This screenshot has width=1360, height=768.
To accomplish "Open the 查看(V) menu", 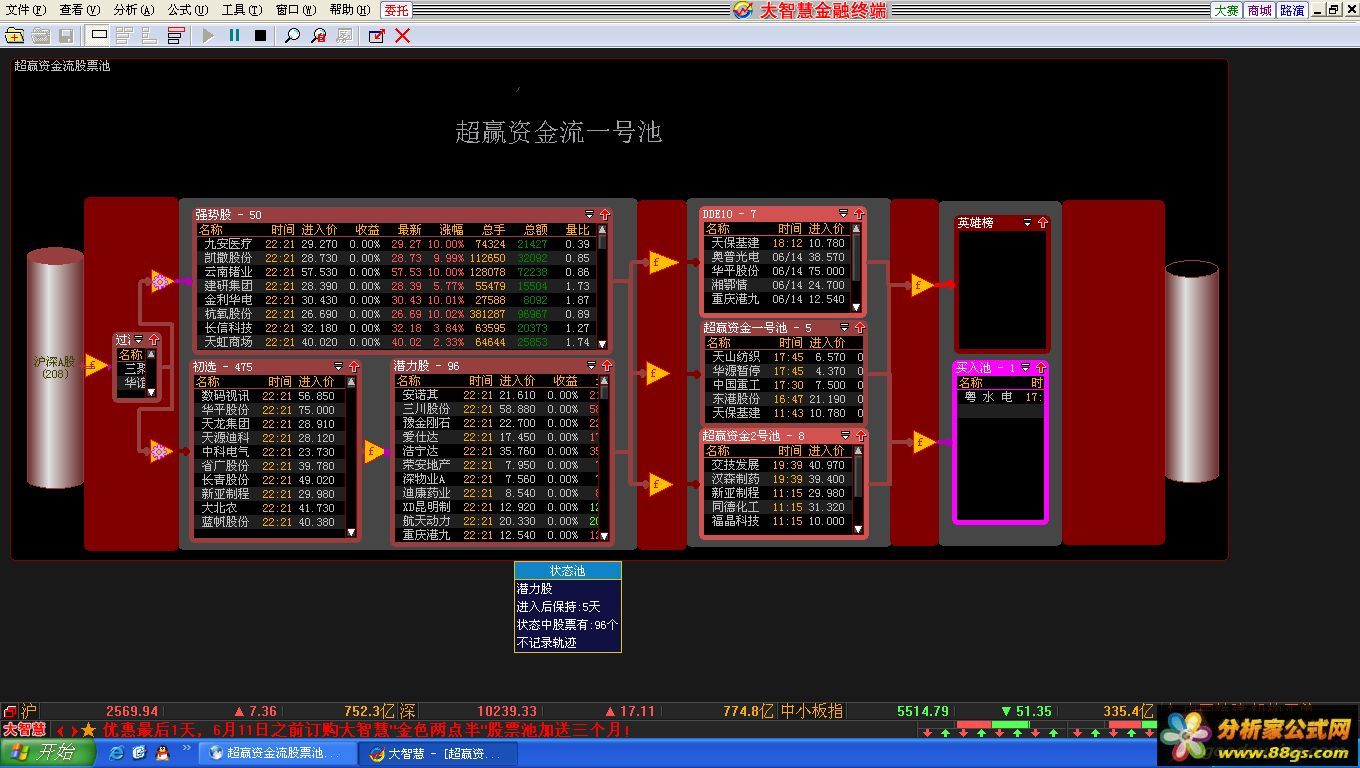I will point(80,10).
